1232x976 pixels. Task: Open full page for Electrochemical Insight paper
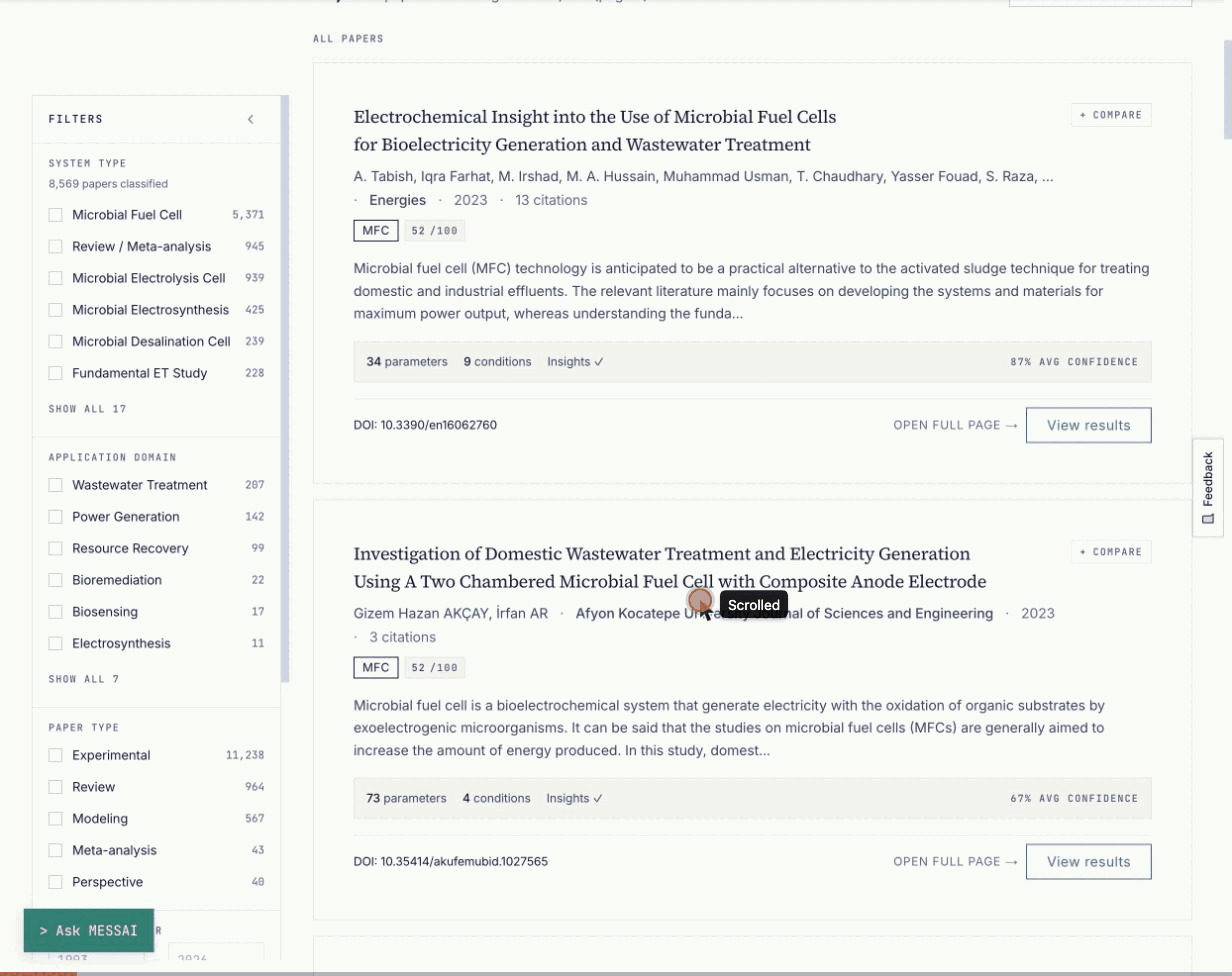(955, 425)
